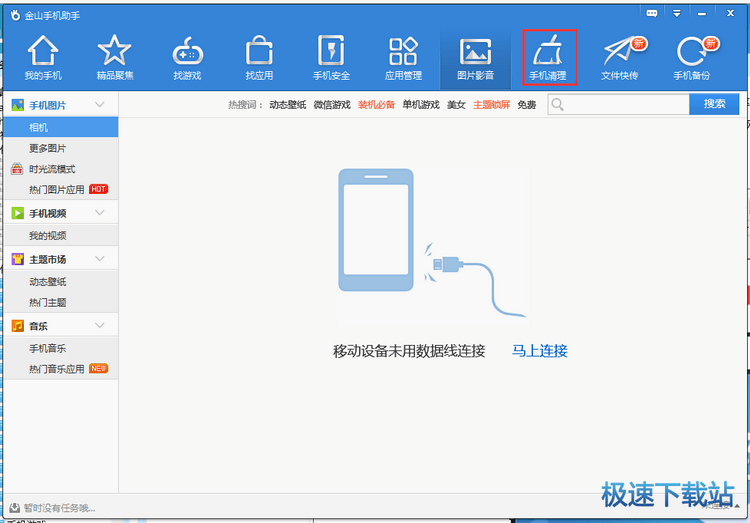Click hot search term 装机必备
The image size is (750, 523).
click(376, 105)
